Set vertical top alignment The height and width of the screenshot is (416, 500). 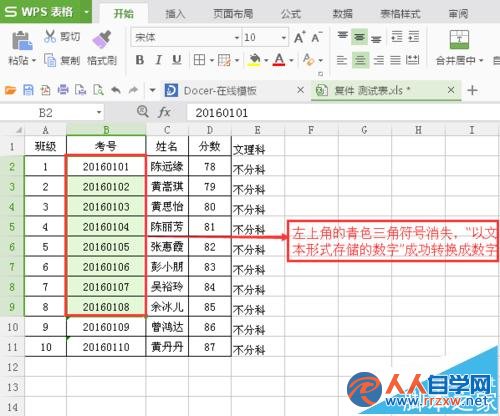[x=343, y=37]
